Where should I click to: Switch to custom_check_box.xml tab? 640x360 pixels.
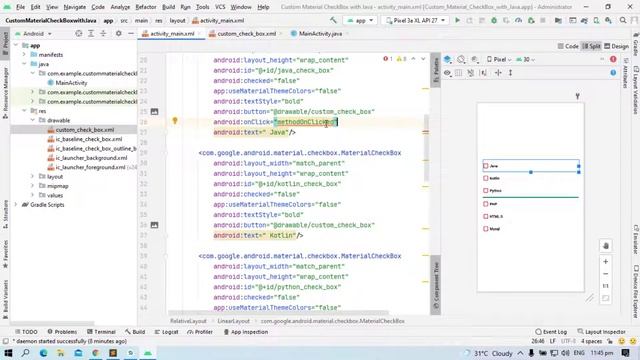click(x=247, y=33)
